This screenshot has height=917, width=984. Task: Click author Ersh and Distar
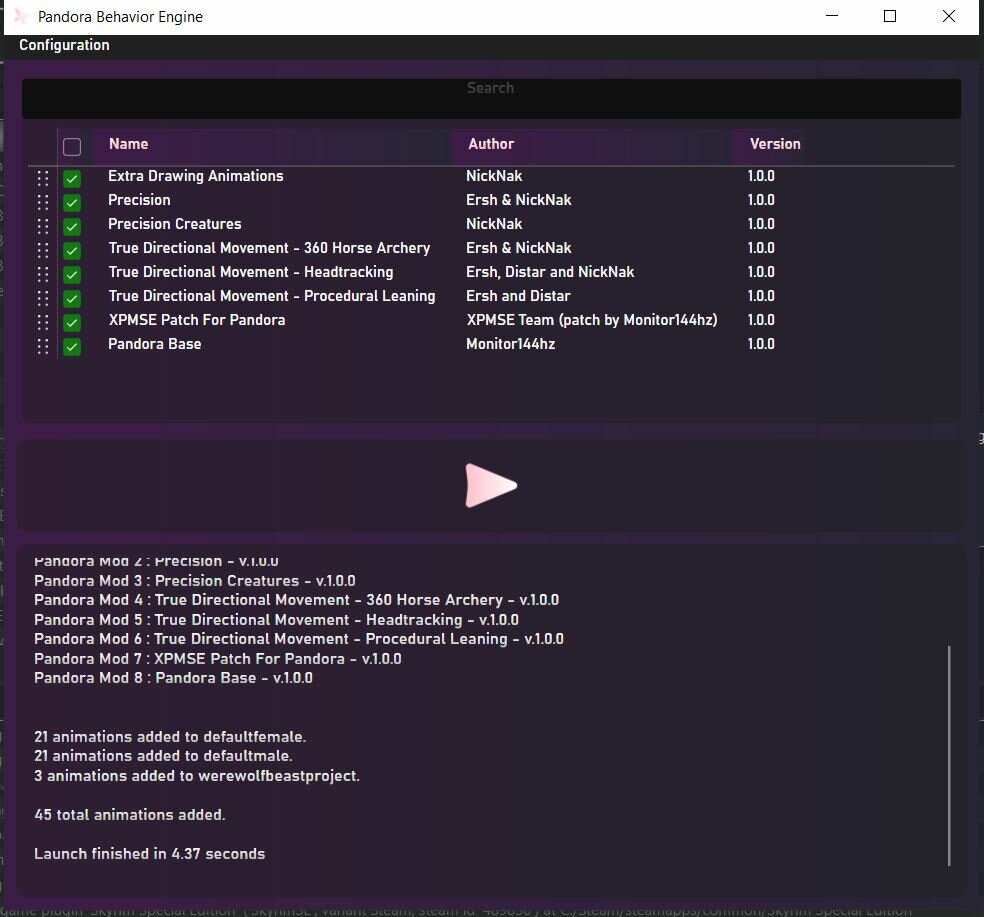pos(518,296)
